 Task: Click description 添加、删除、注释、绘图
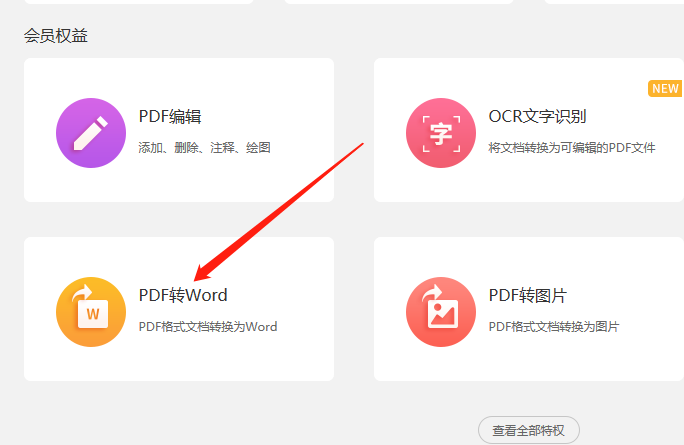(205, 147)
